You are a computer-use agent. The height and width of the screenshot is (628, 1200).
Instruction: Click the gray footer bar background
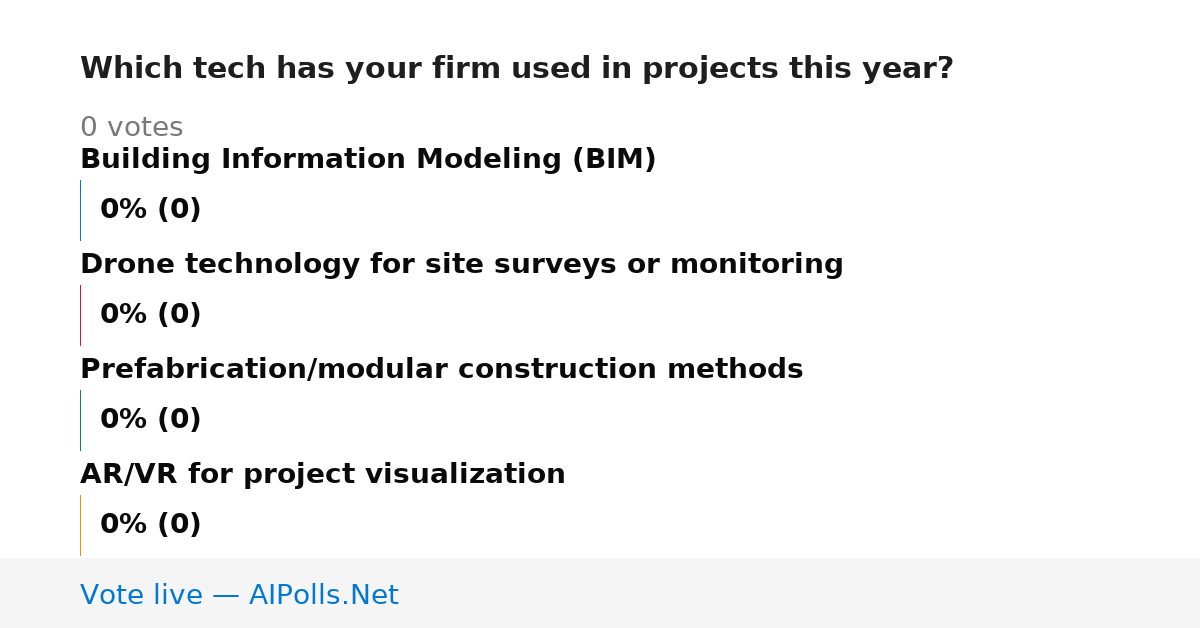(800, 593)
